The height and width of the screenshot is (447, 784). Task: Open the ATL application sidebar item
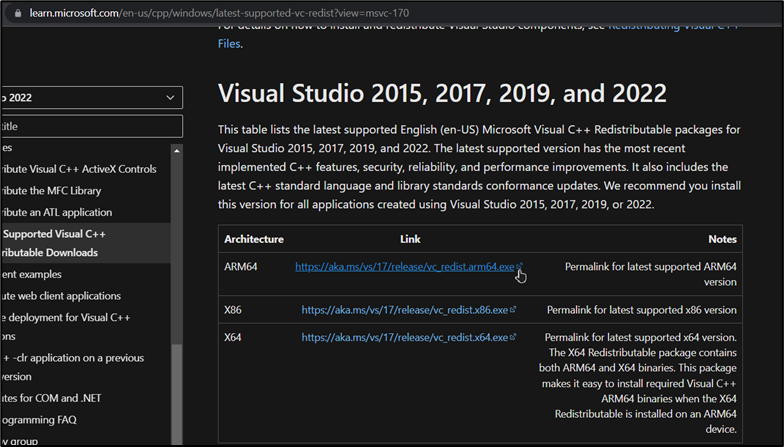pyautogui.click(x=56, y=212)
